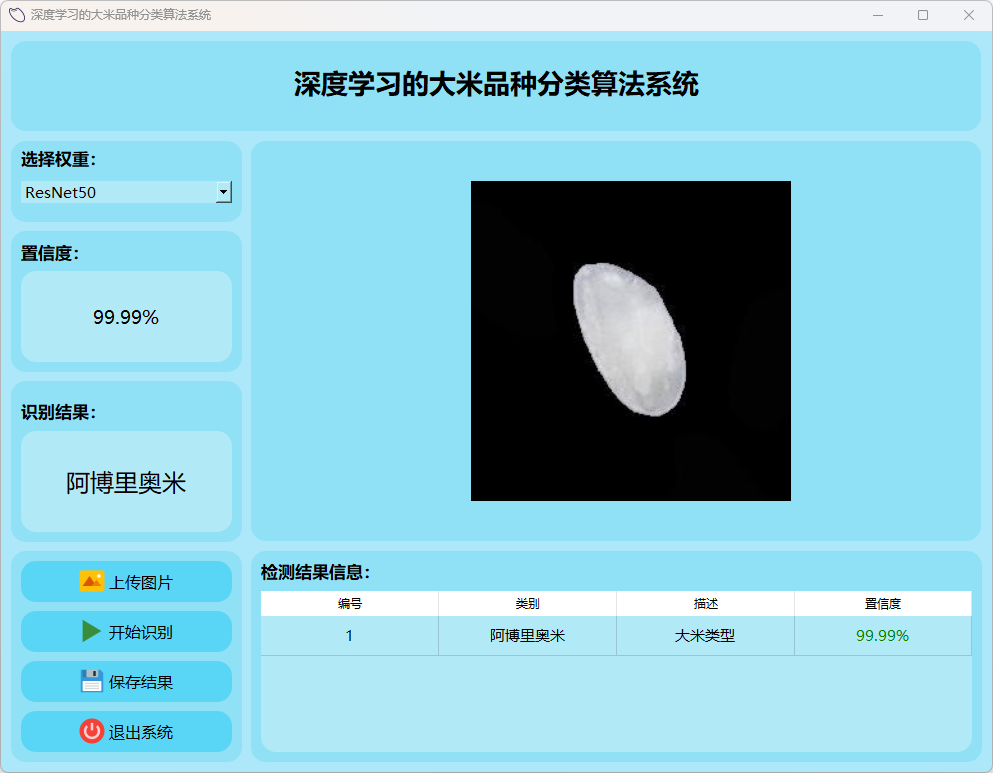Click the picture icon on the 上传图片 button

[x=92, y=582]
